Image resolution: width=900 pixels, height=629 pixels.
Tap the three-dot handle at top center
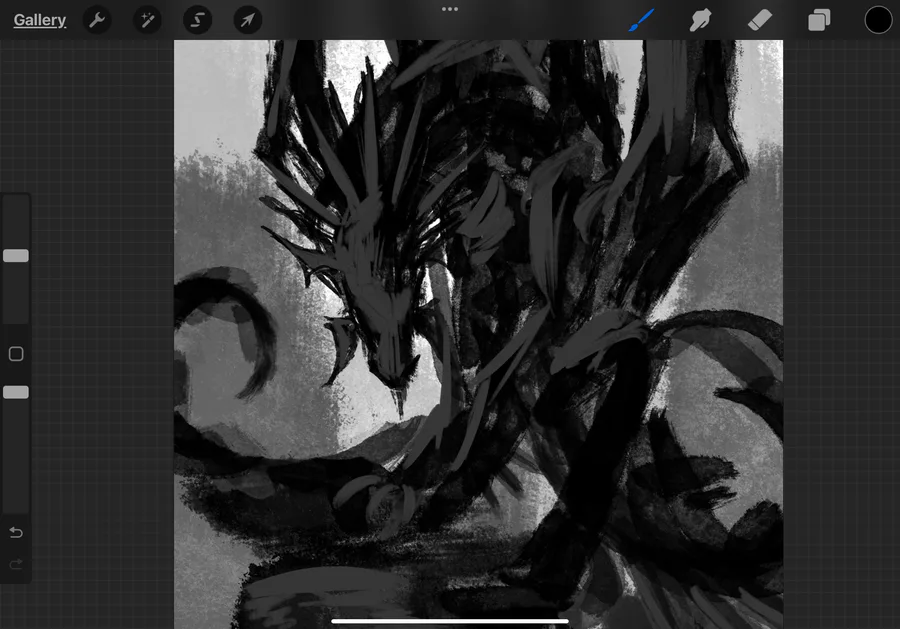[450, 9]
